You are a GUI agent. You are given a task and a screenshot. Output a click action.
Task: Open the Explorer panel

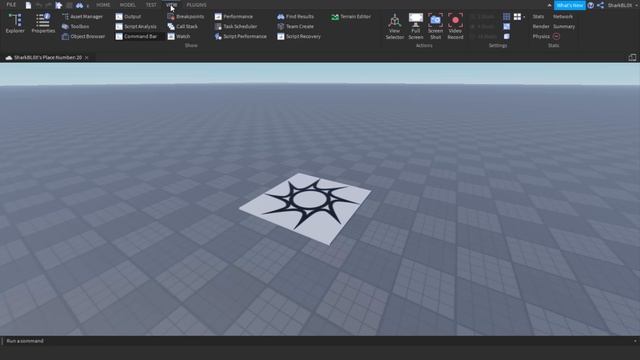click(x=15, y=23)
